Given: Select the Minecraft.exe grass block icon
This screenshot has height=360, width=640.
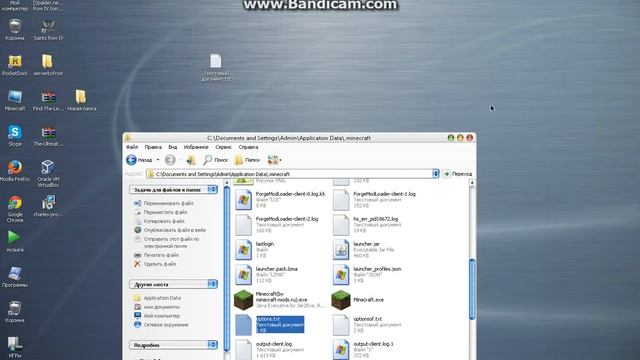Looking at the screenshot, I should tap(341, 300).
